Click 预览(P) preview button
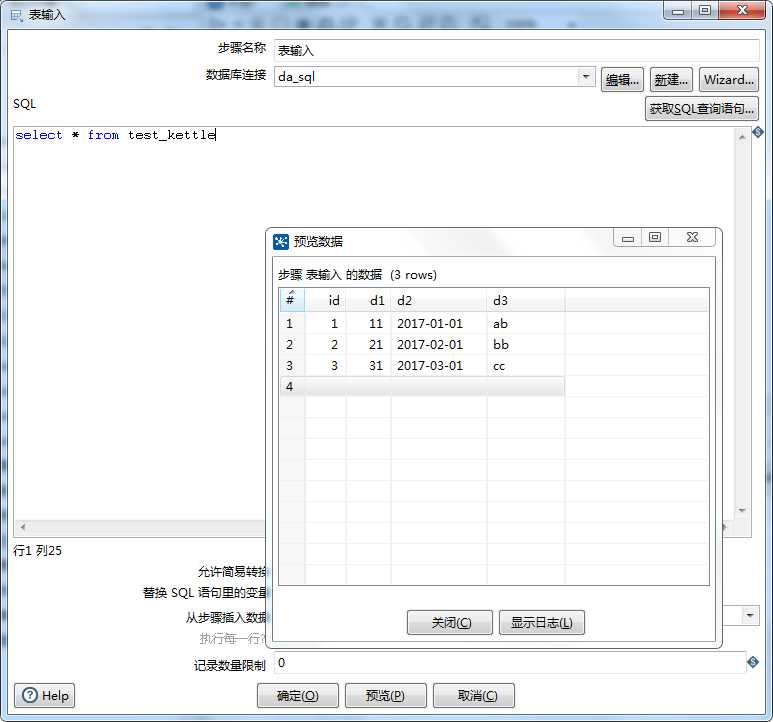The width and height of the screenshot is (773, 722). tap(386, 695)
